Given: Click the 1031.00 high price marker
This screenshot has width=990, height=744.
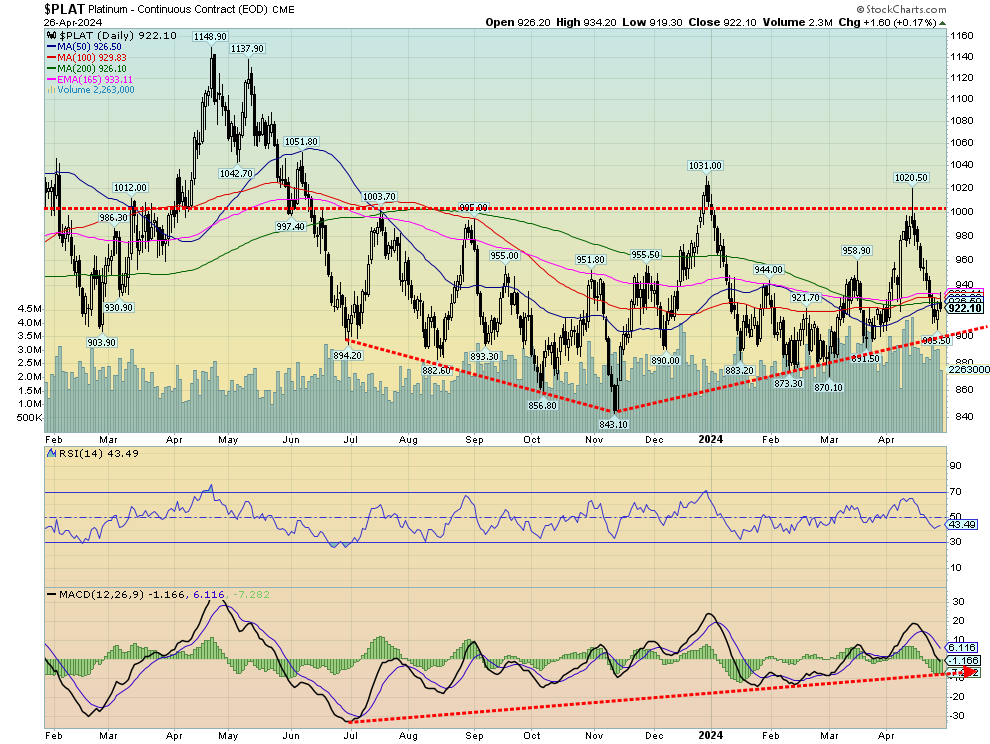Looking at the screenshot, I should point(704,166).
